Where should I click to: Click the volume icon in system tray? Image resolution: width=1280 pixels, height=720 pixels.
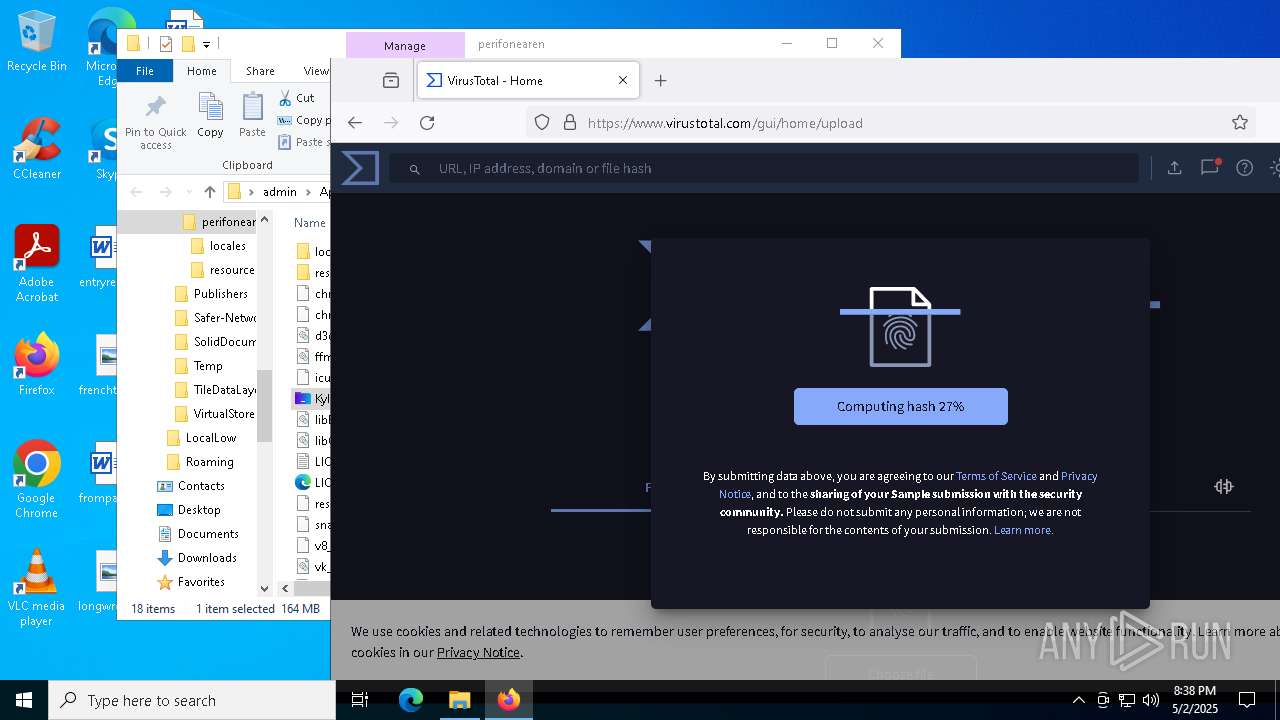(1151, 700)
